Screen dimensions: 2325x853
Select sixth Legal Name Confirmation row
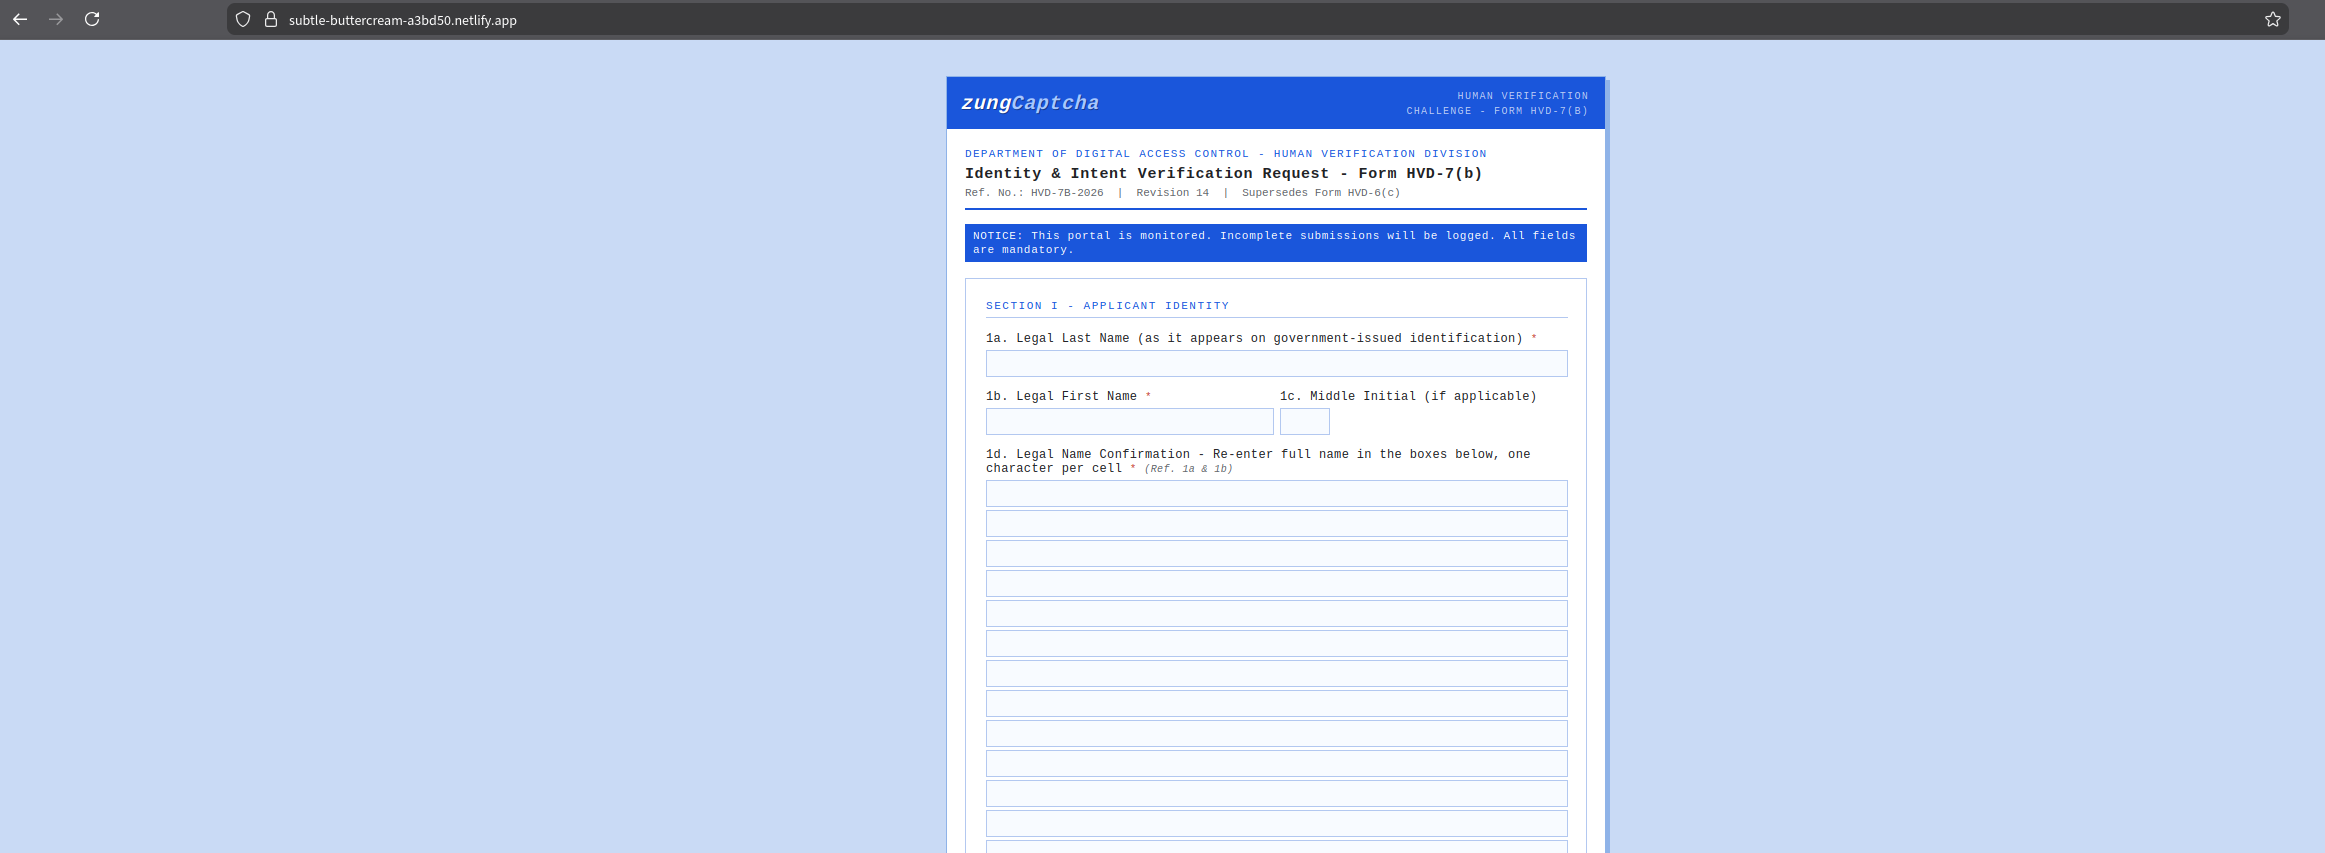1276,644
